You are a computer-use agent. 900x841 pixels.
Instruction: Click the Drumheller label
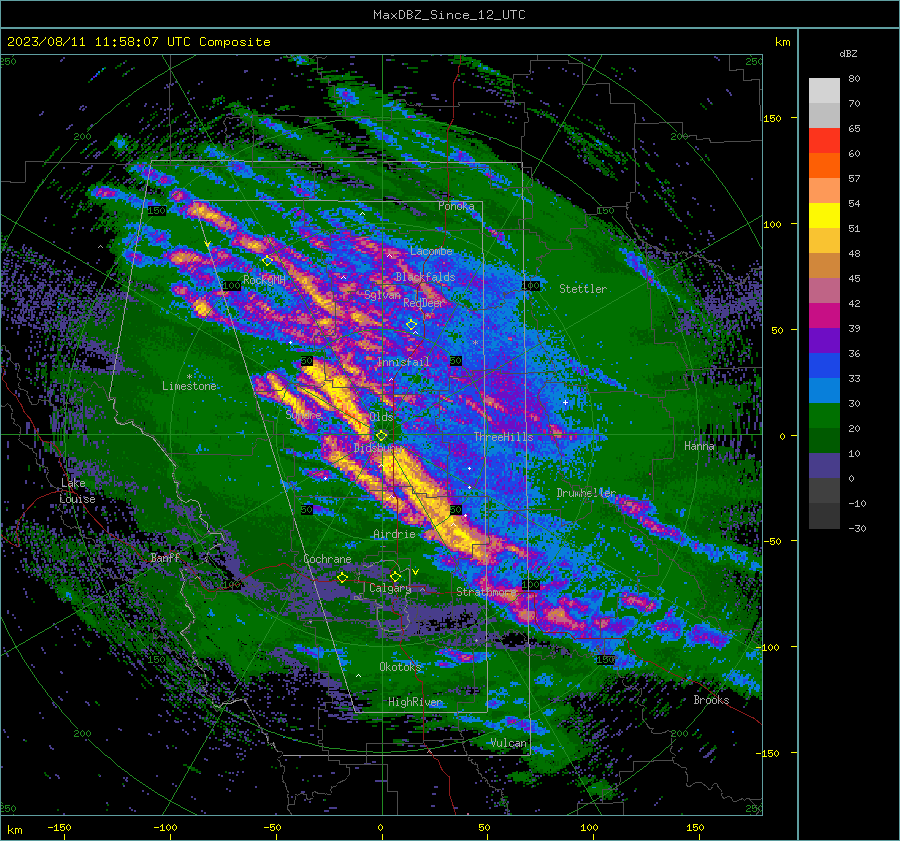586,493
